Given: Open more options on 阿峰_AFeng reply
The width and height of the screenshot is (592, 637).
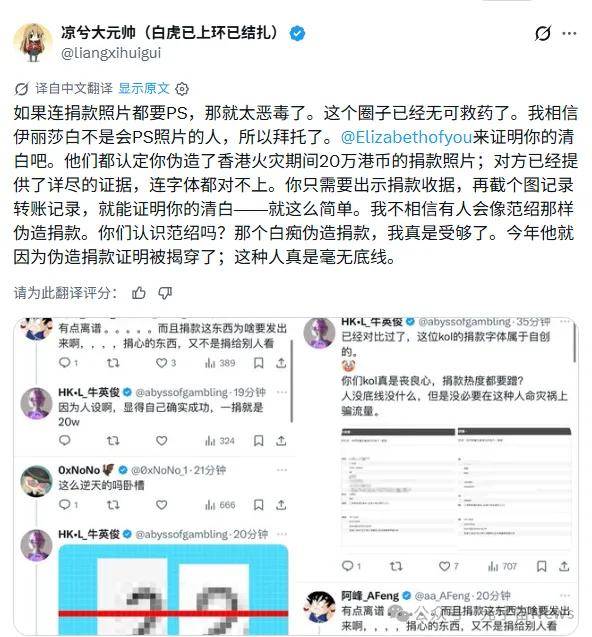Looking at the screenshot, I should coord(565,596).
